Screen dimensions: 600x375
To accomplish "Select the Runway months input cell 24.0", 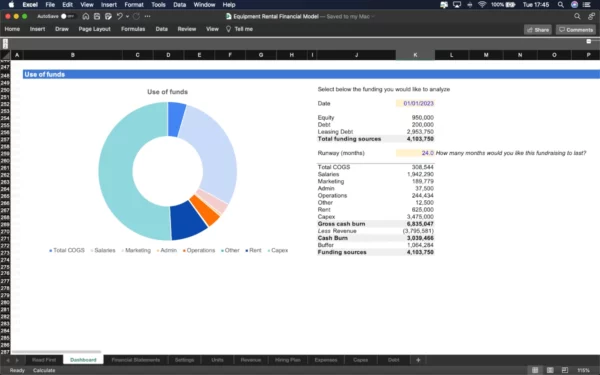I will [x=415, y=153].
